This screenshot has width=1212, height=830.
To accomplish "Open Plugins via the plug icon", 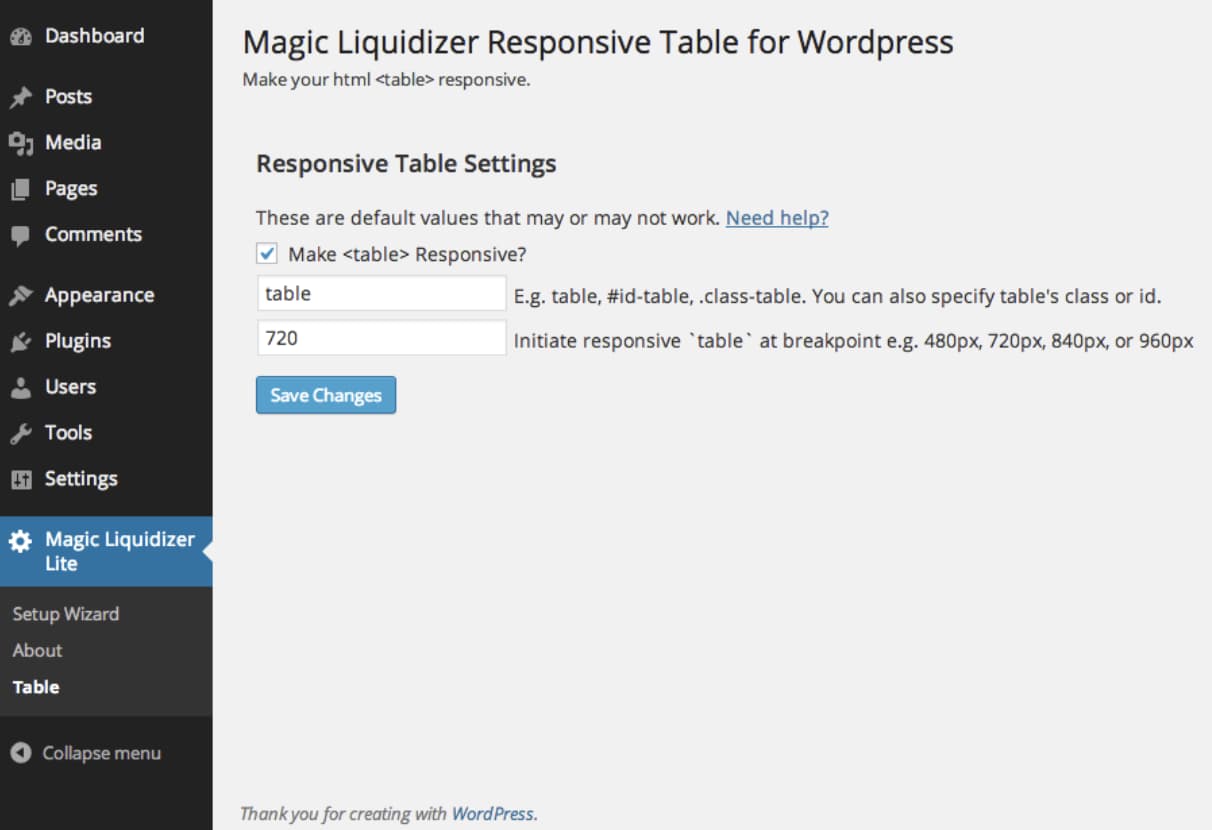I will click(x=22, y=340).
